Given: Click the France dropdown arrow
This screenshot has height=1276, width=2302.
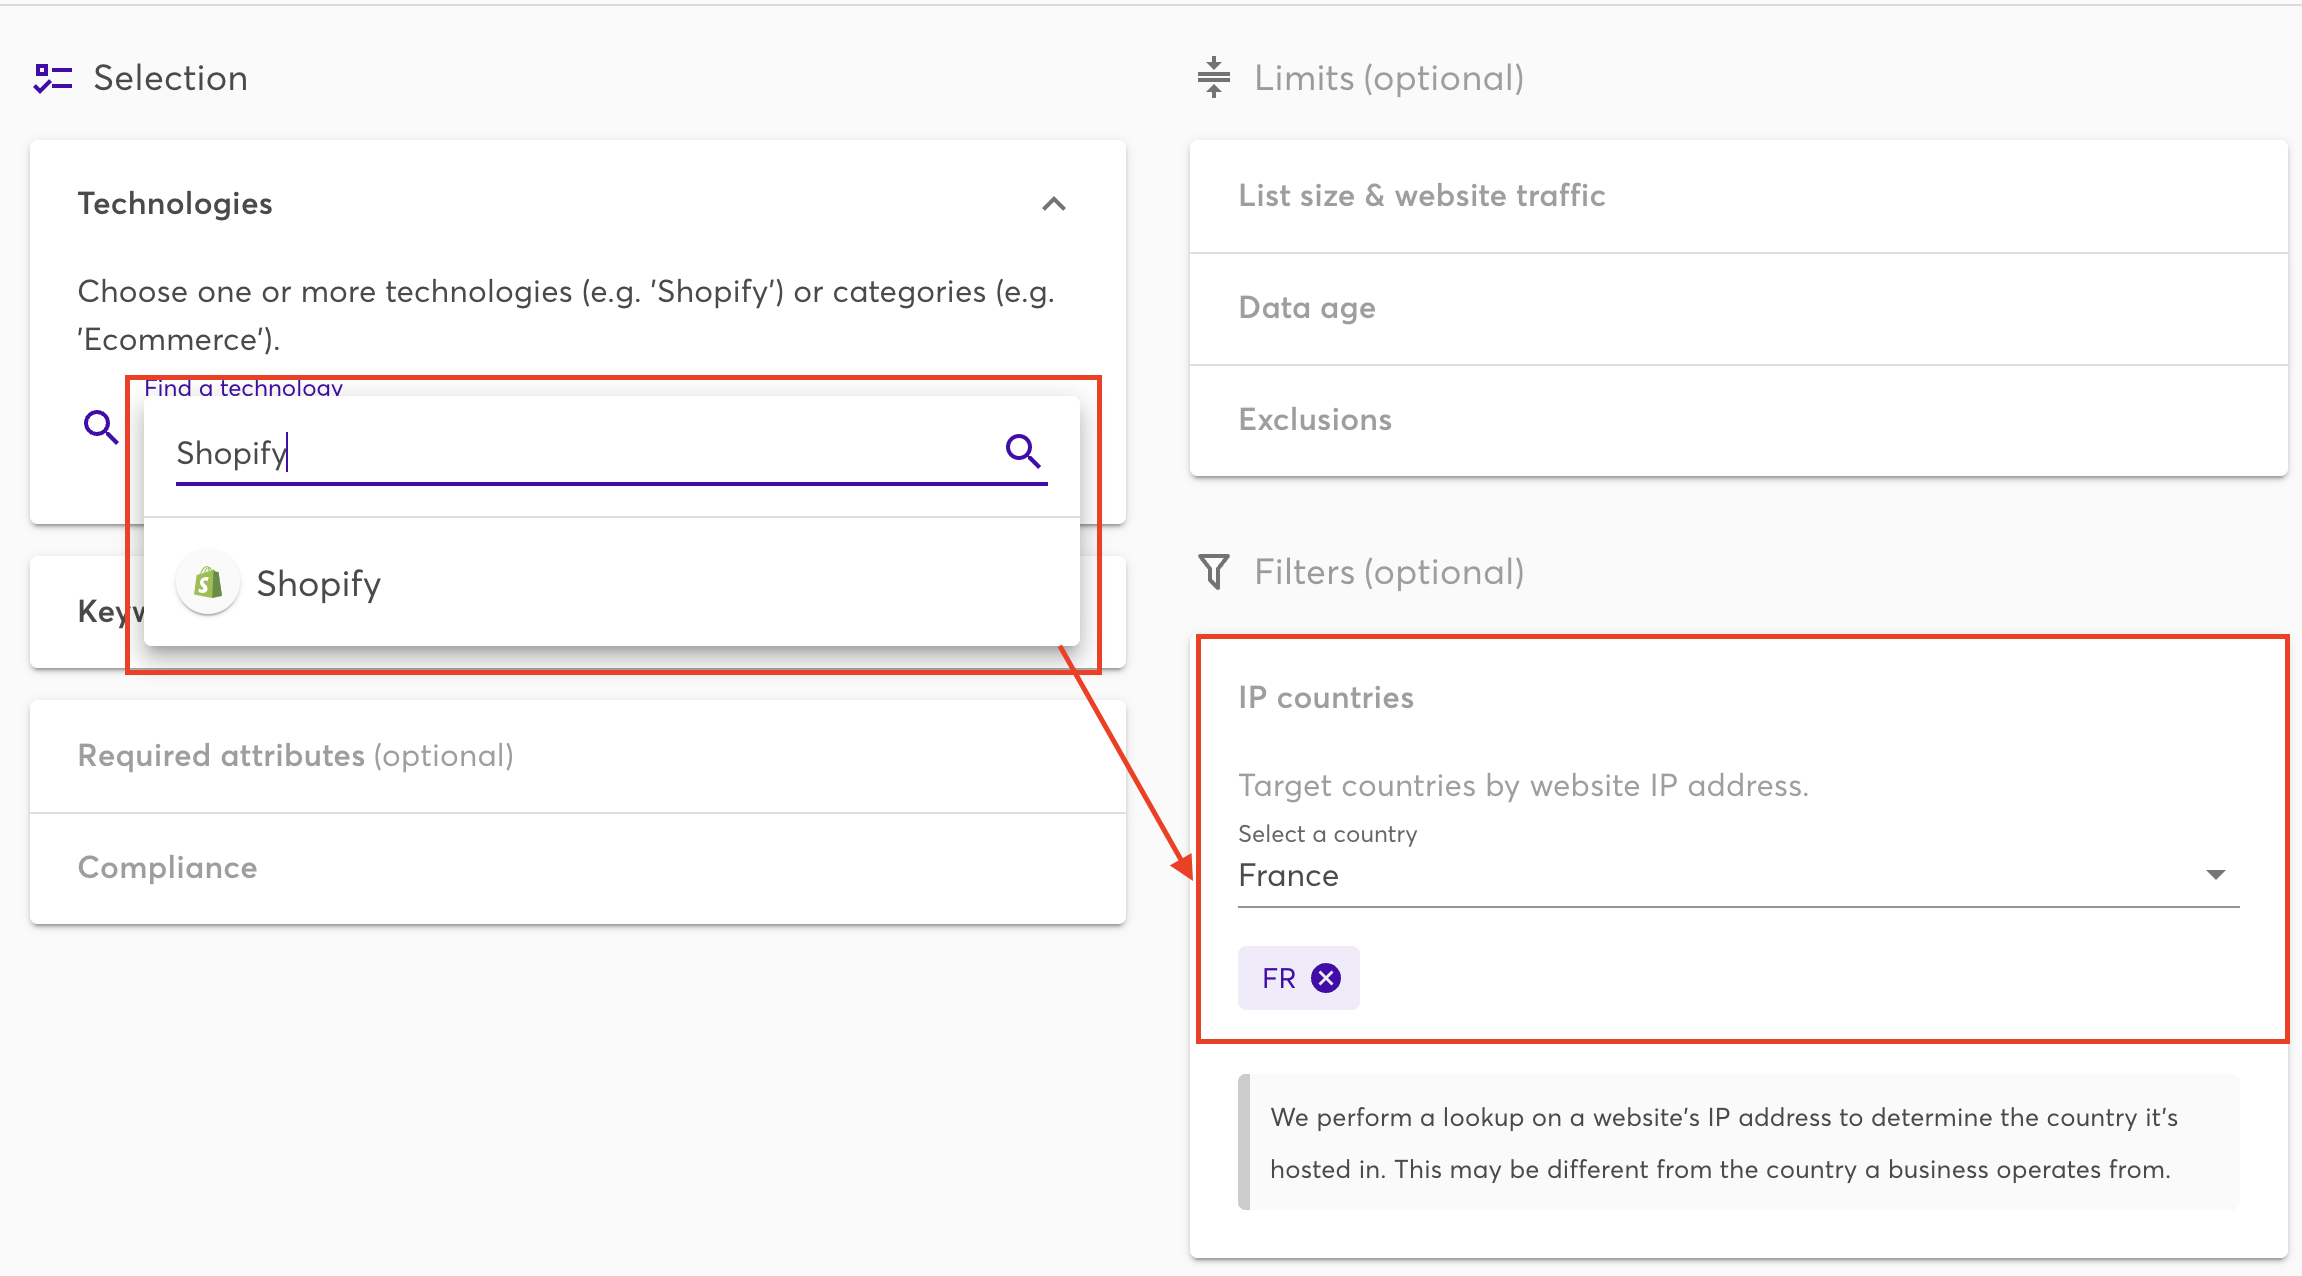Looking at the screenshot, I should coord(2216,875).
